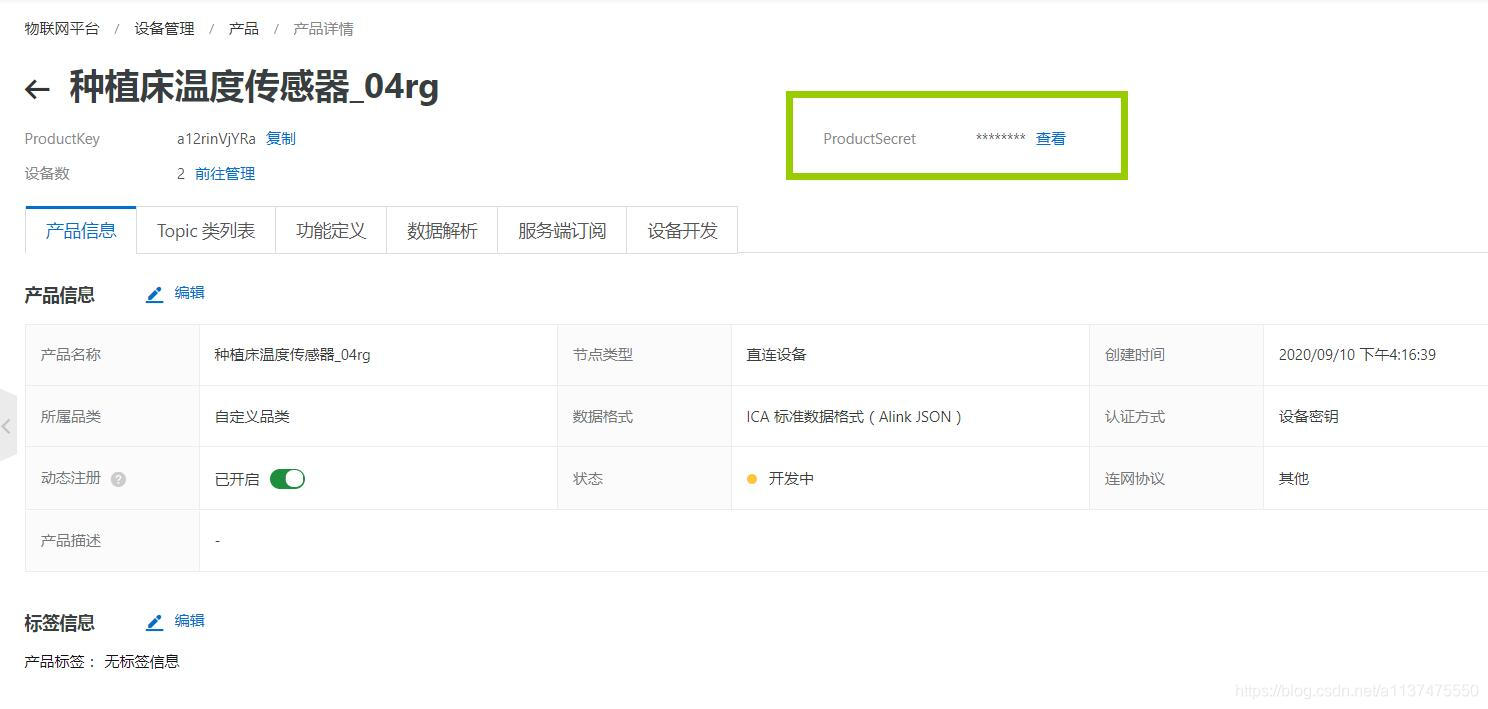This screenshot has width=1488, height=709.
Task: Click the 认证方式 table label
Action: [1135, 417]
